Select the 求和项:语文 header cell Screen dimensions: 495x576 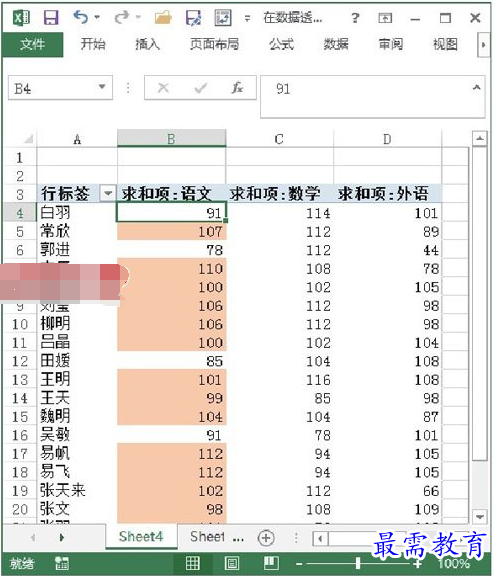[x=171, y=193]
